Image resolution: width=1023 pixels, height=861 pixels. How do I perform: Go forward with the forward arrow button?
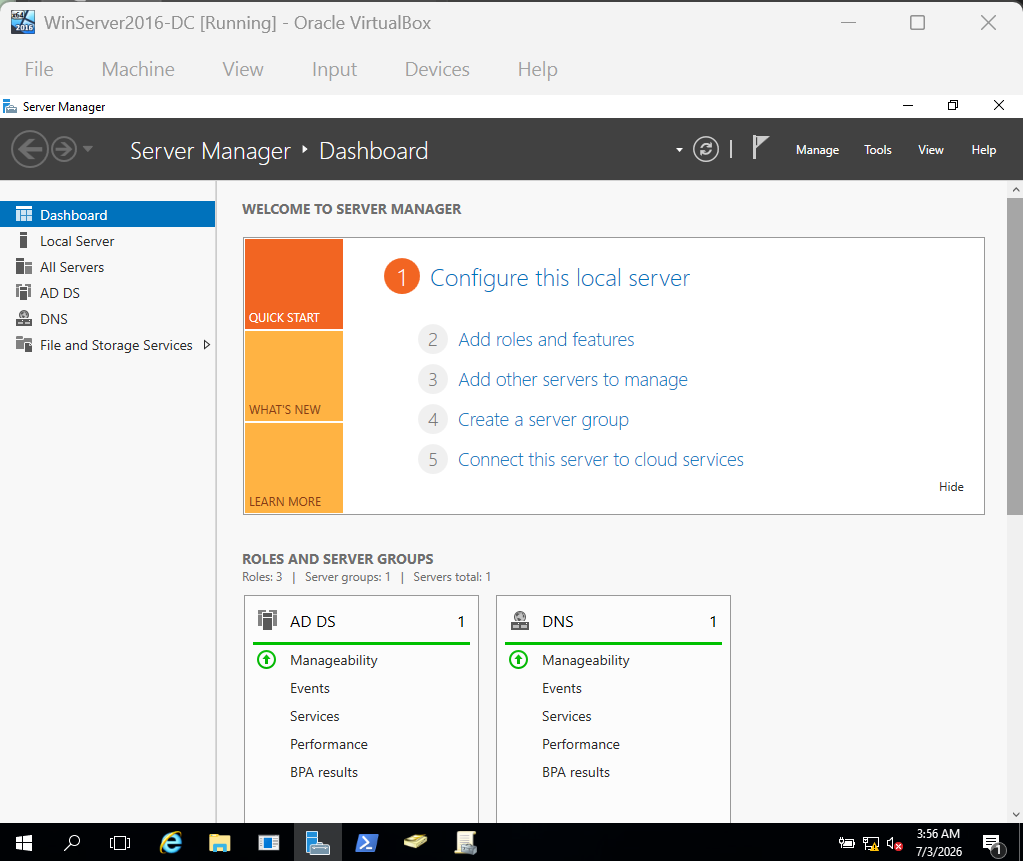tap(64, 149)
